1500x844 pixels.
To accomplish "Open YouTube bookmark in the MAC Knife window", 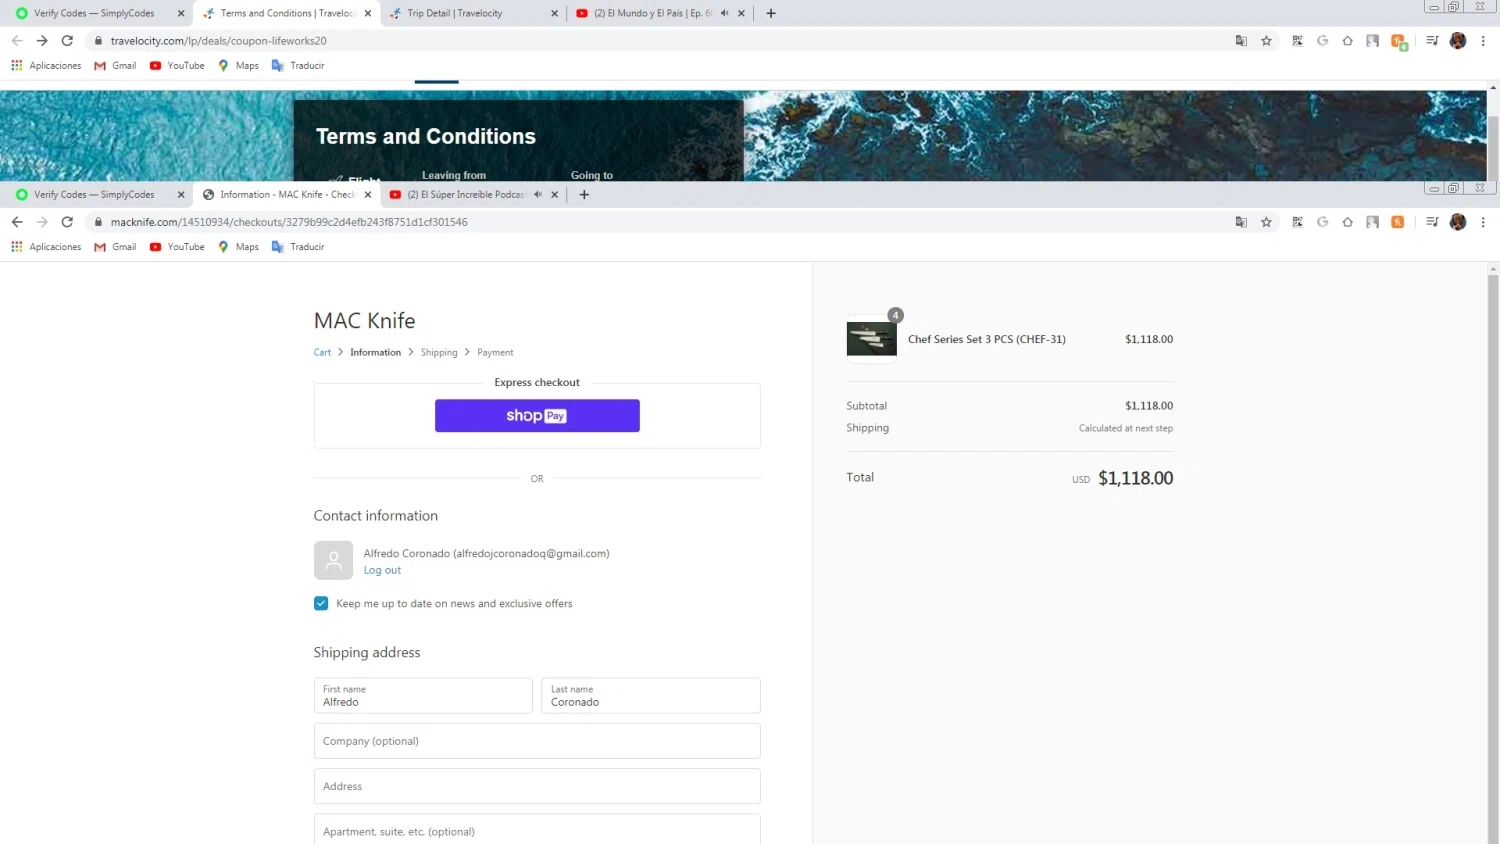I will pos(177,247).
